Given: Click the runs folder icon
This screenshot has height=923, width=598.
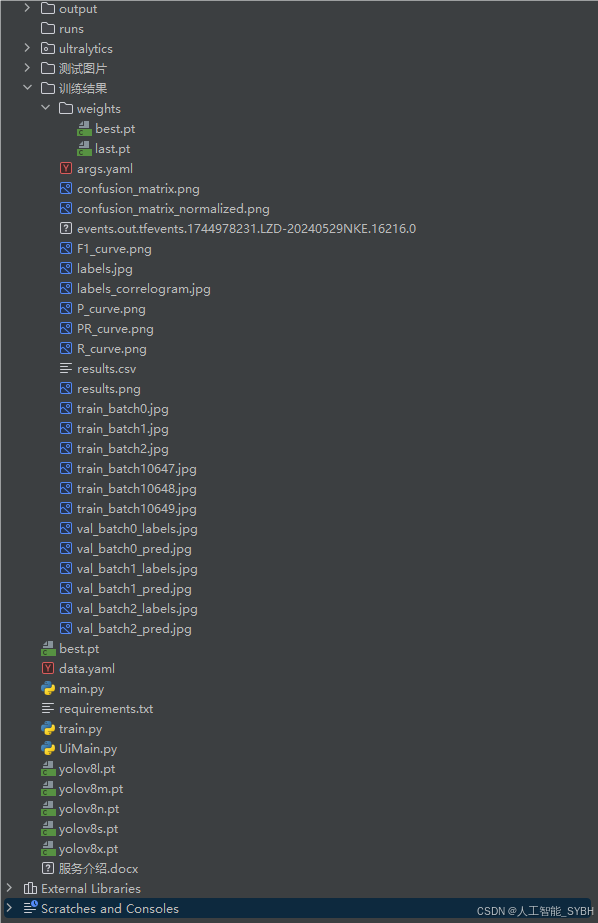Looking at the screenshot, I should tap(48, 28).
